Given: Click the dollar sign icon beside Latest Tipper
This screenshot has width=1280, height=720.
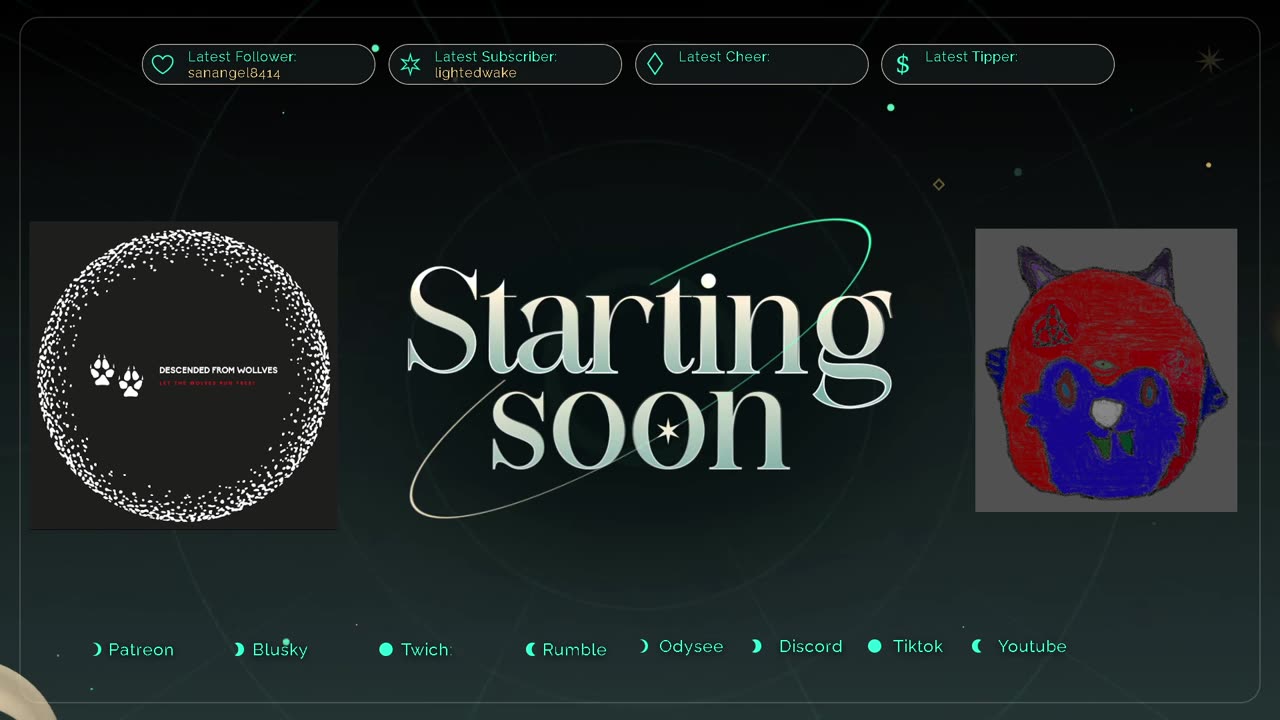Looking at the screenshot, I should click(902, 65).
